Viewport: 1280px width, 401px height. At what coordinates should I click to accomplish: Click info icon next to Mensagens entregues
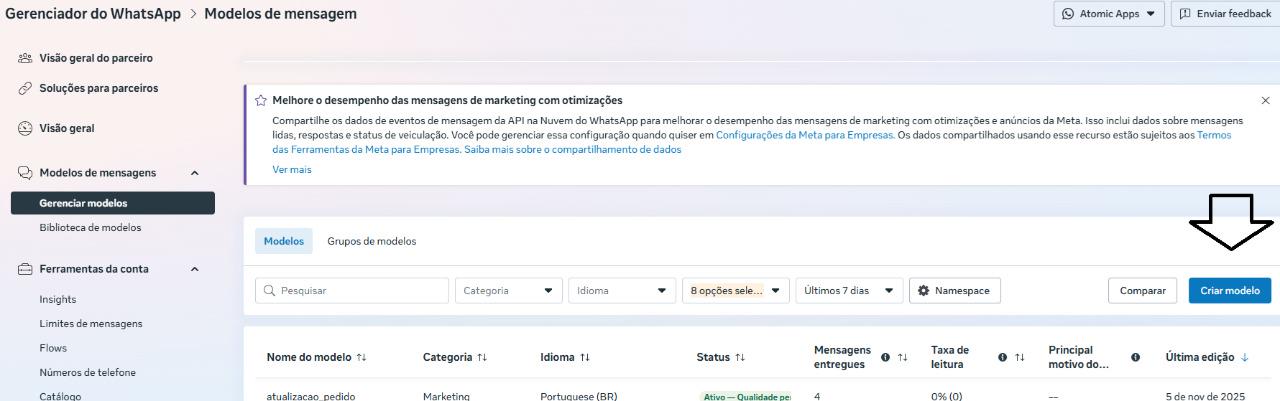(x=885, y=357)
